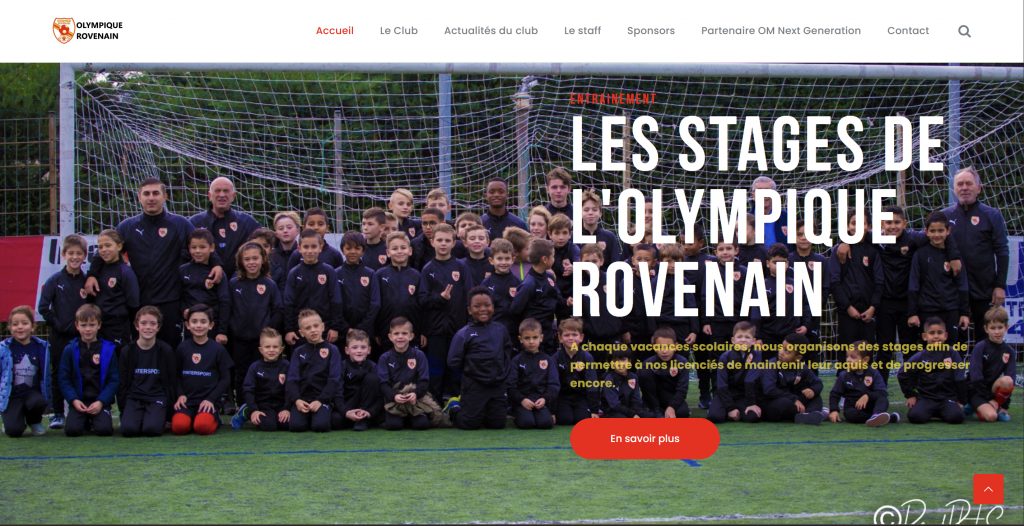
Task: Open Partenaire OM Next Generation link
Action: click(x=780, y=31)
